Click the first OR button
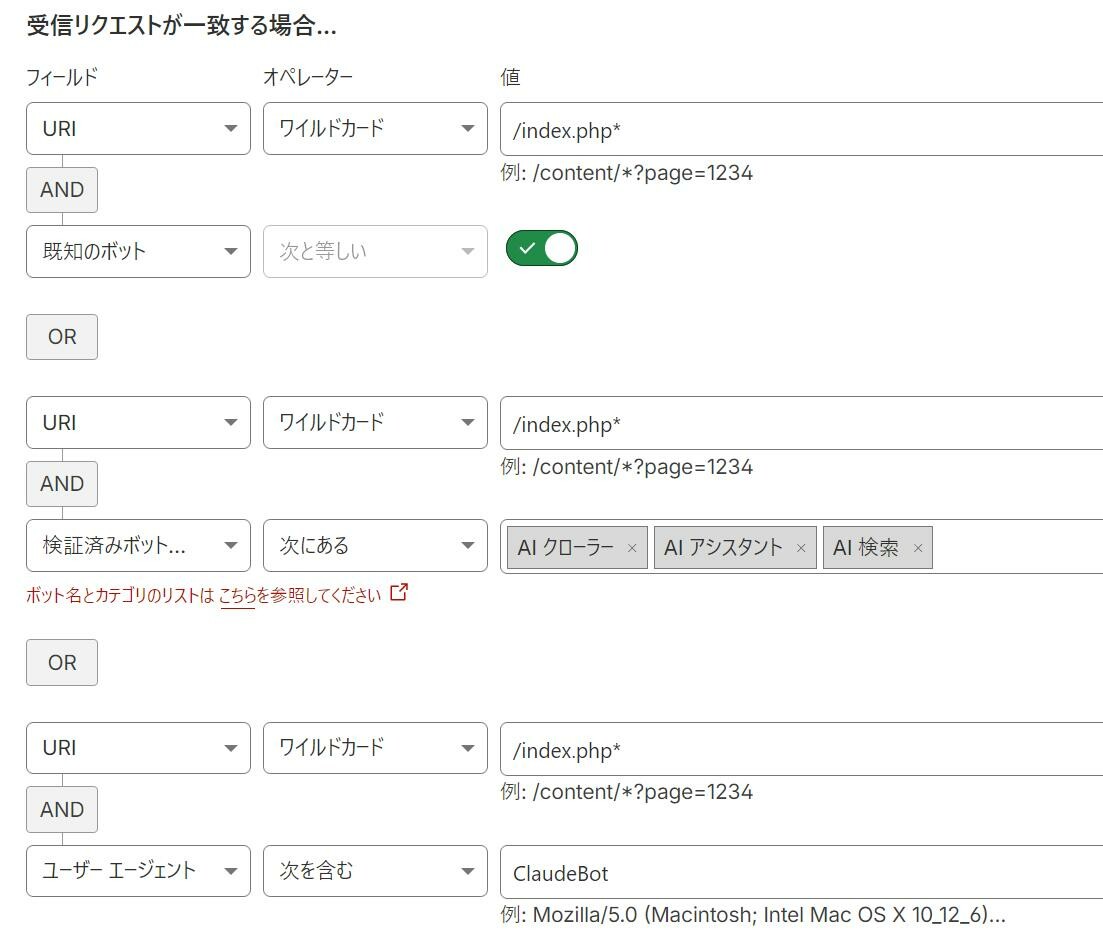 click(x=62, y=337)
